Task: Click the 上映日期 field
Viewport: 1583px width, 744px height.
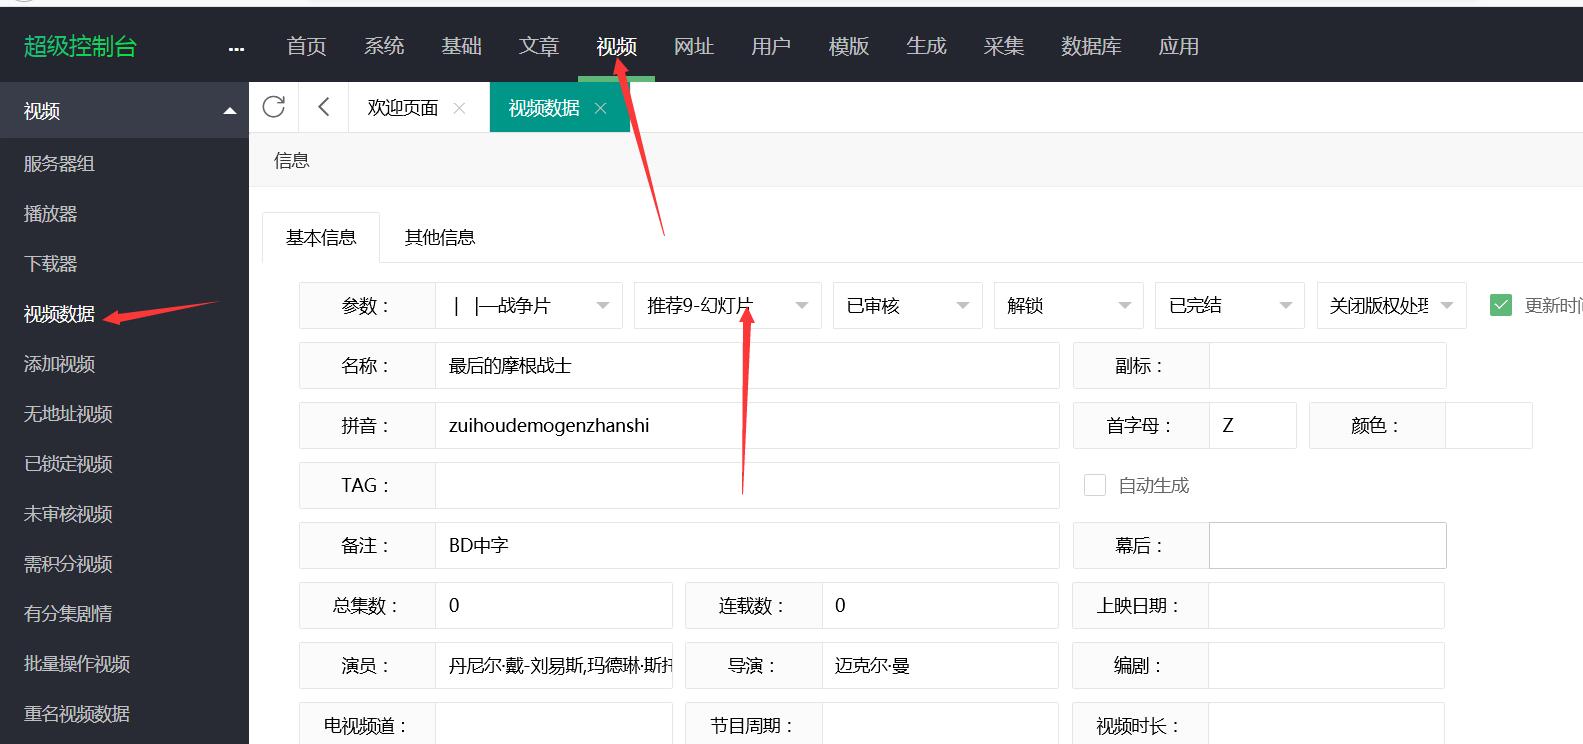Action: pyautogui.click(x=1326, y=605)
